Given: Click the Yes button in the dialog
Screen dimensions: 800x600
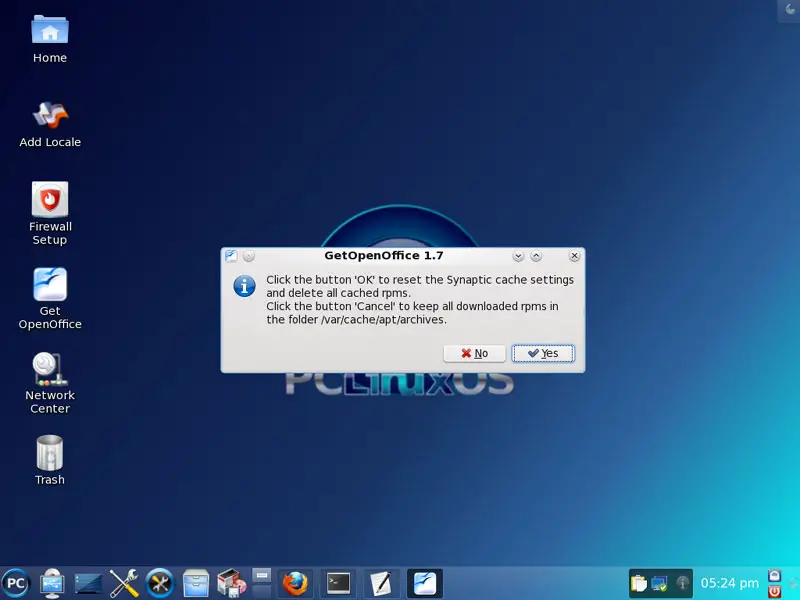Looking at the screenshot, I should pos(543,354).
